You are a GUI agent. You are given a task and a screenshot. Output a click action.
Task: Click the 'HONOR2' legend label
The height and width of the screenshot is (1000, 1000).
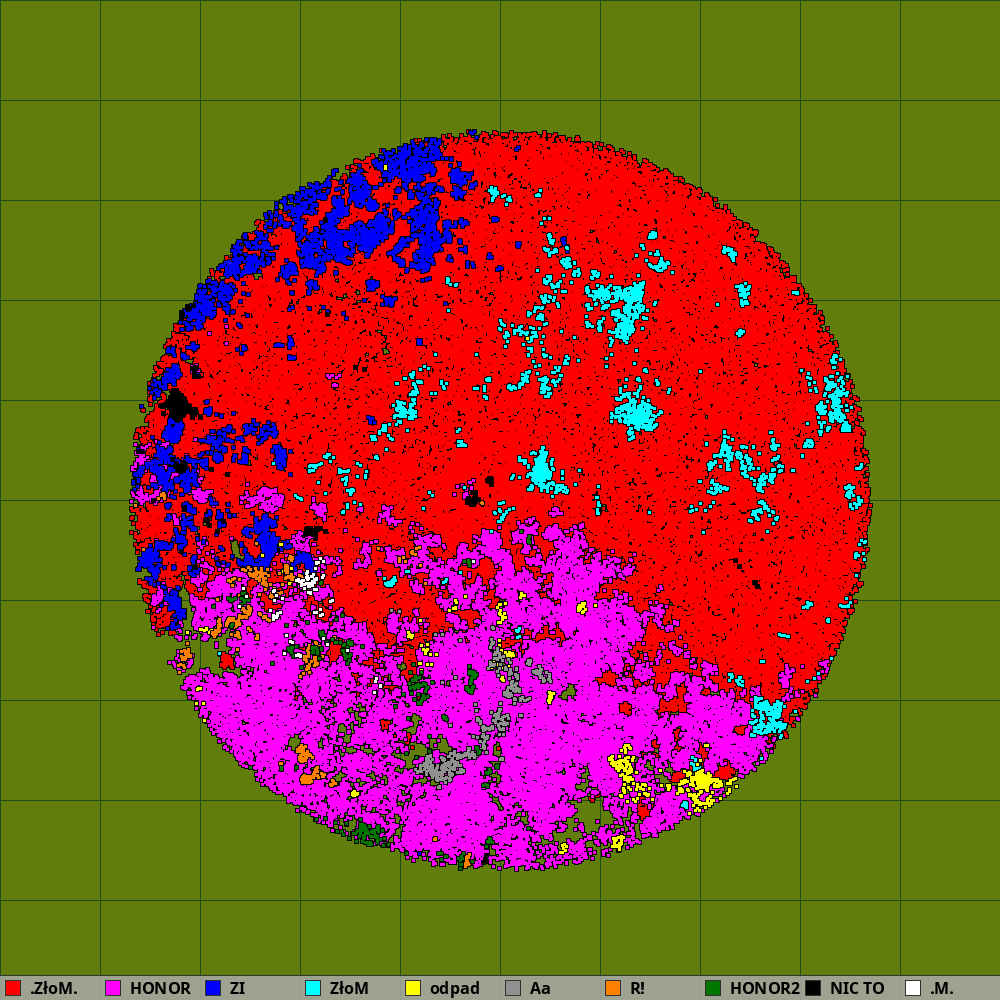(x=765, y=989)
